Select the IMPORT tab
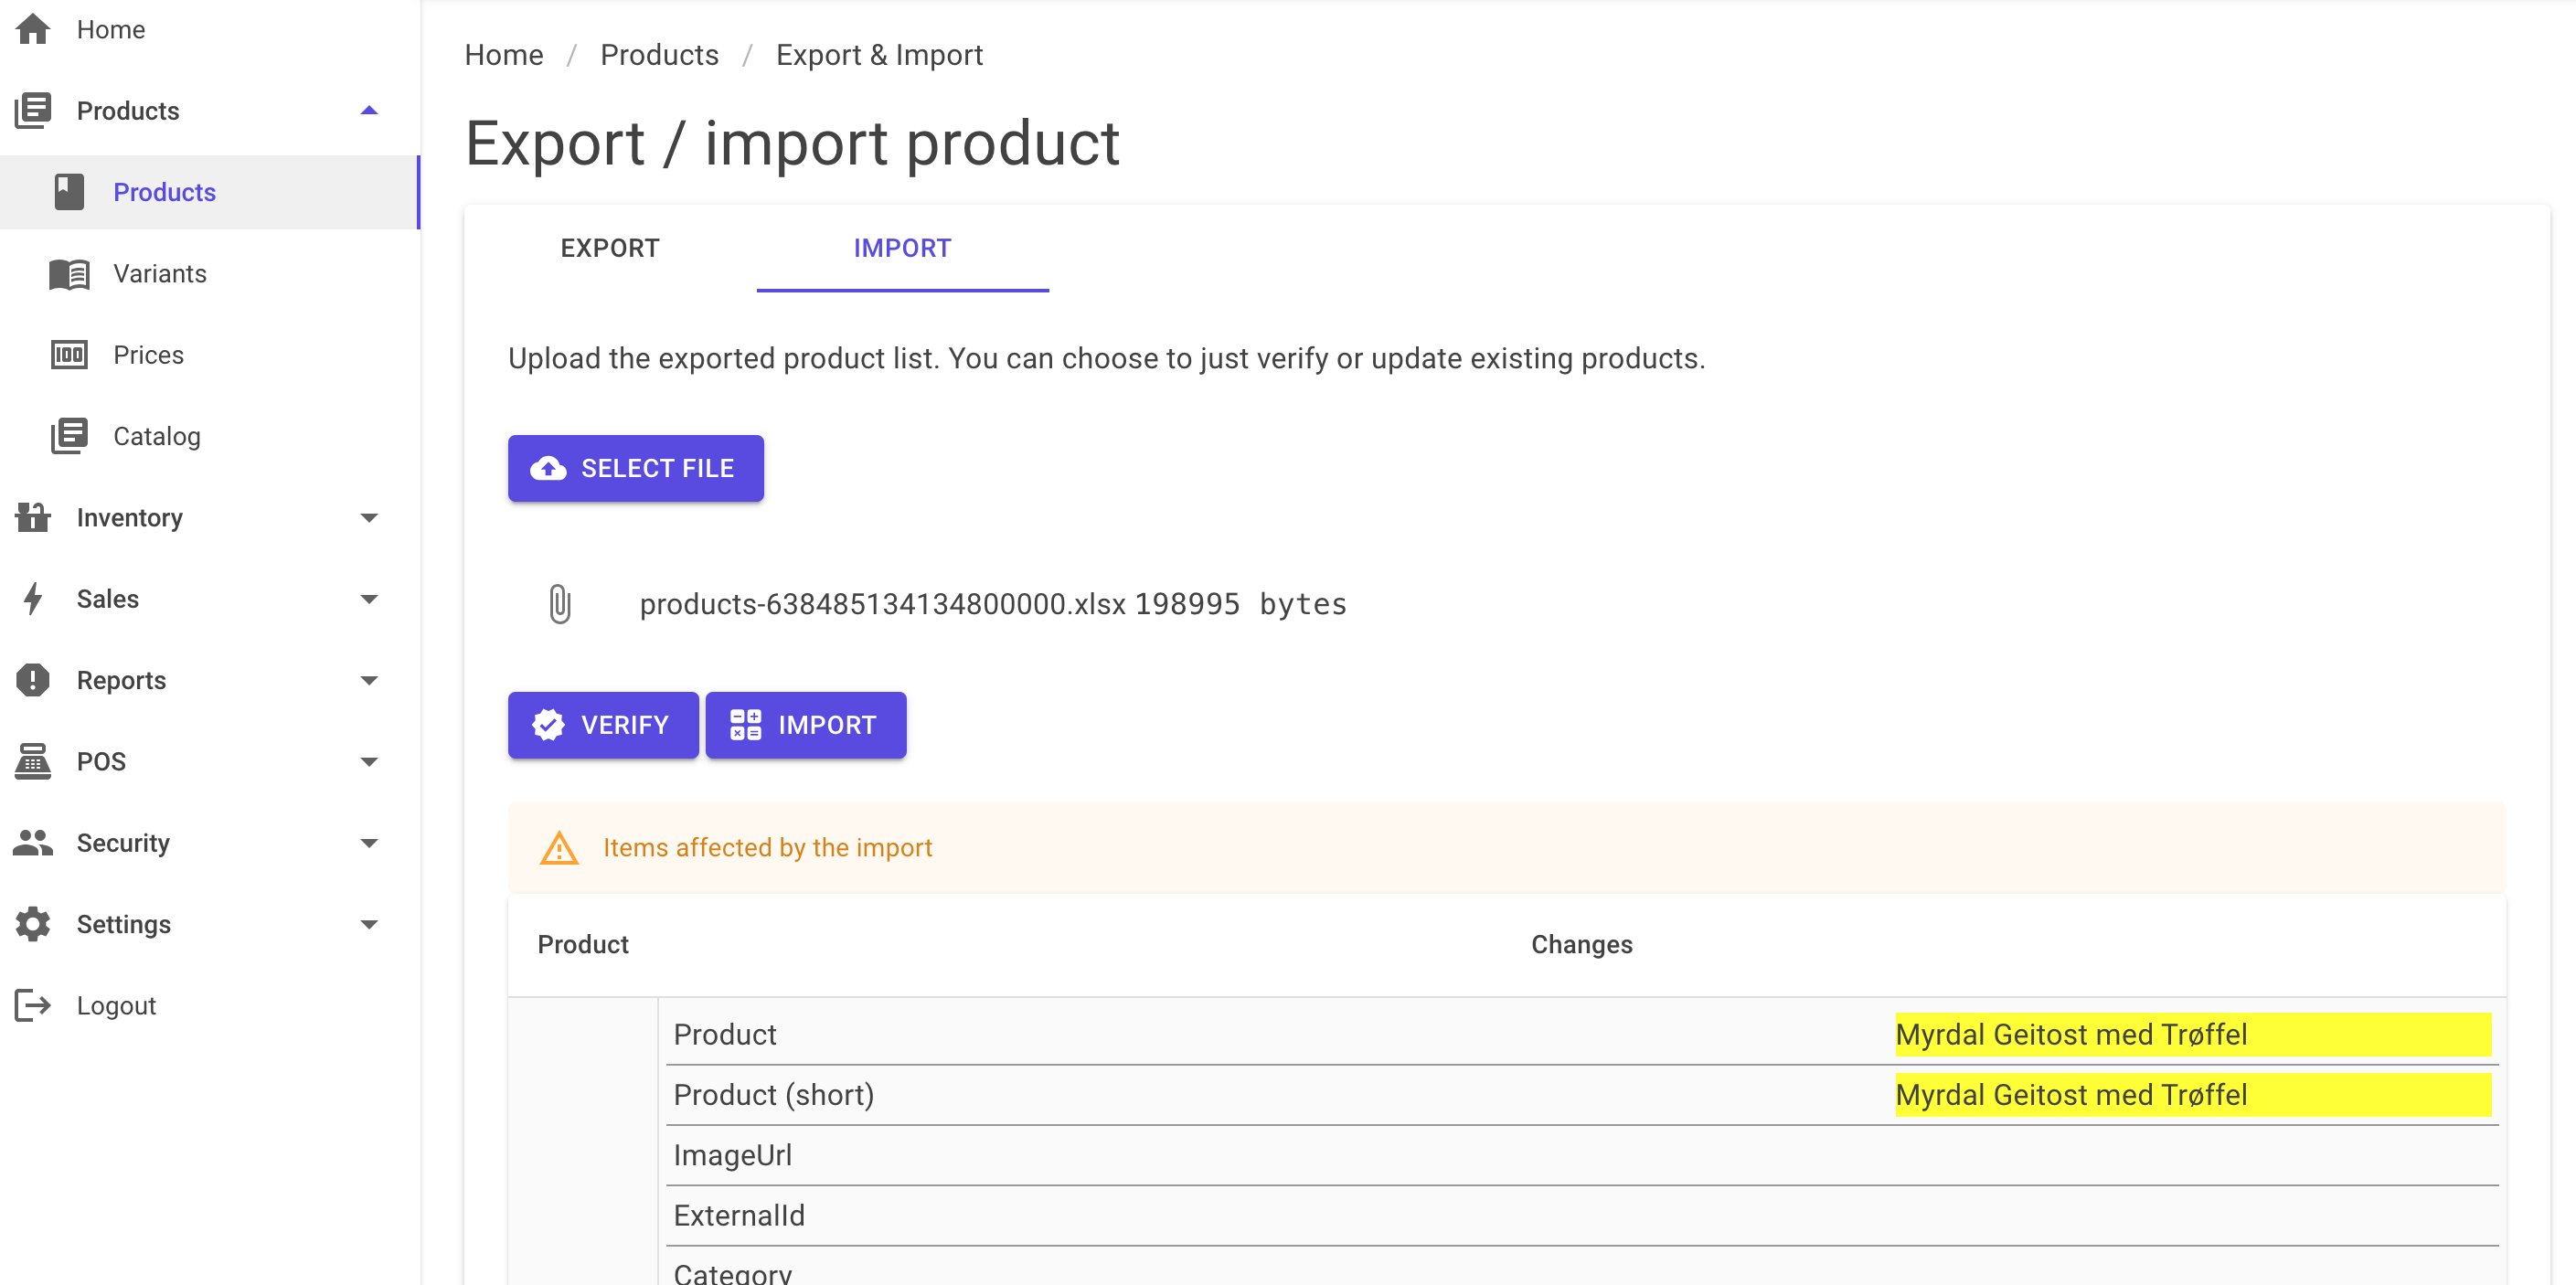 click(902, 248)
